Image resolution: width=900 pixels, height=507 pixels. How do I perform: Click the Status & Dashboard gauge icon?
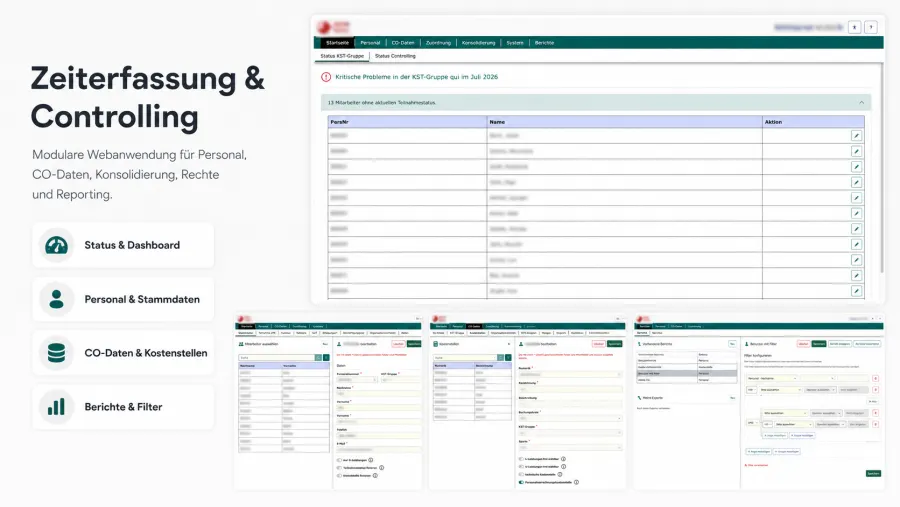pyautogui.click(x=56, y=245)
